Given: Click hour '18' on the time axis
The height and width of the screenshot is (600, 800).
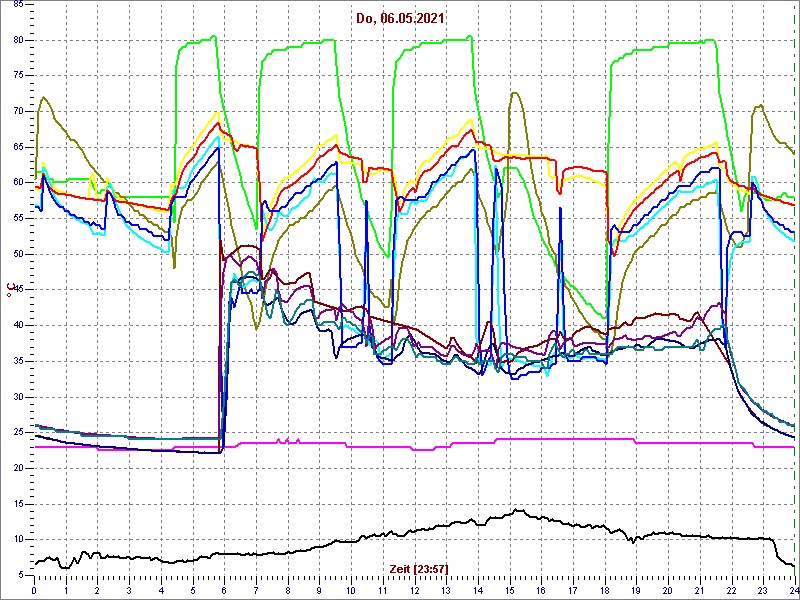Looking at the screenshot, I should pyautogui.click(x=605, y=591).
